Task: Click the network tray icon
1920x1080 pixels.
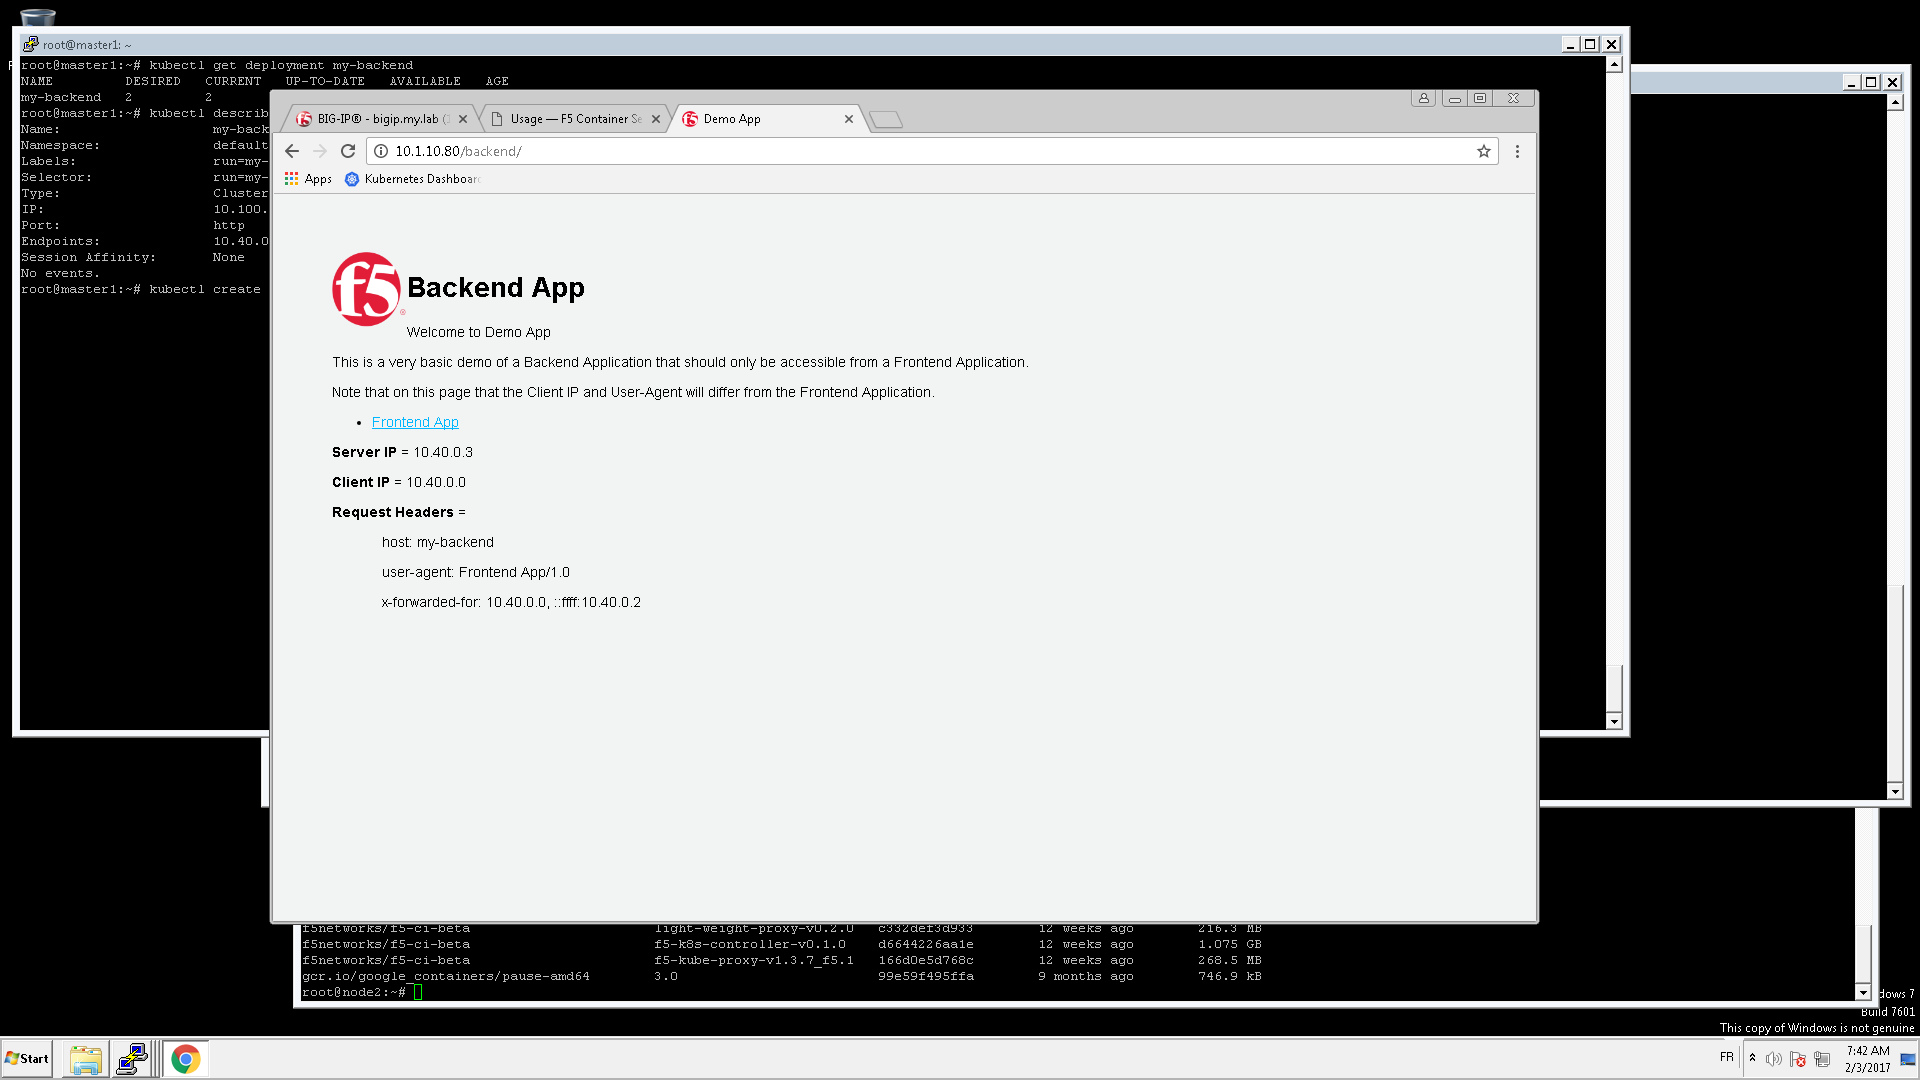Action: click(1822, 1059)
